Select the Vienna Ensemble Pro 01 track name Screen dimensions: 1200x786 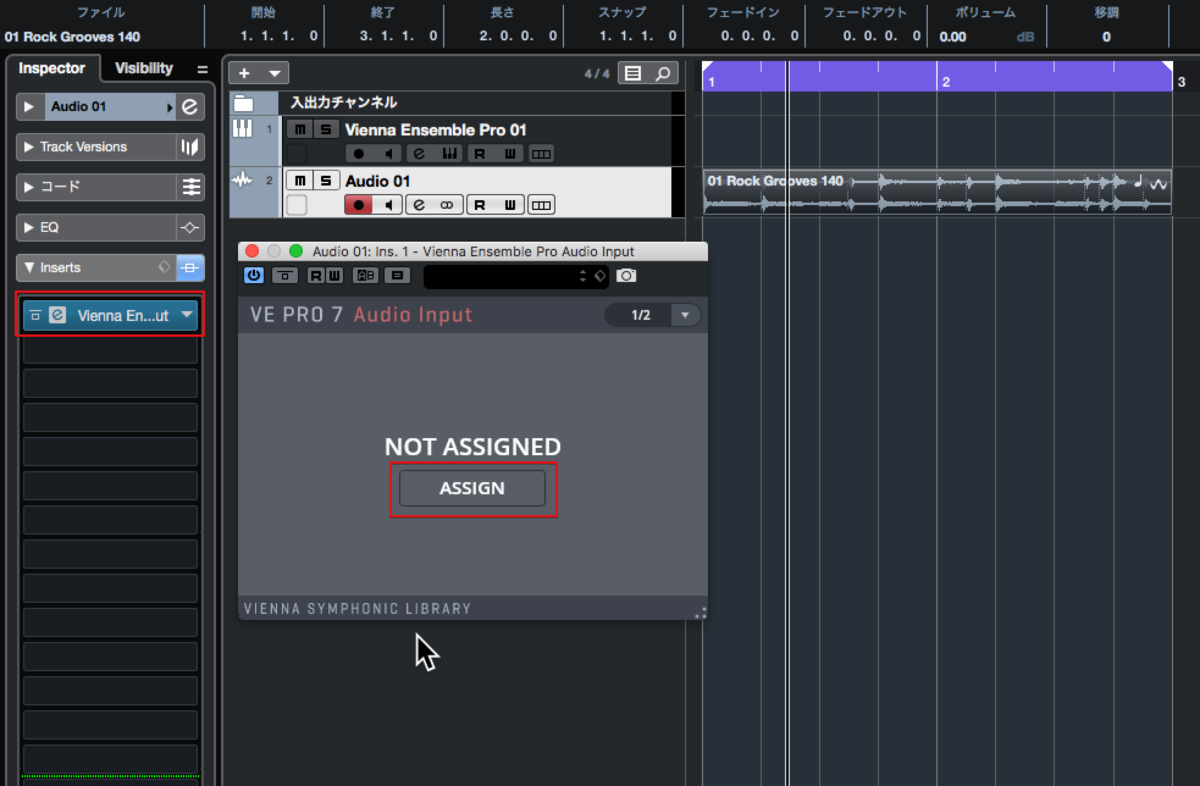pos(436,130)
